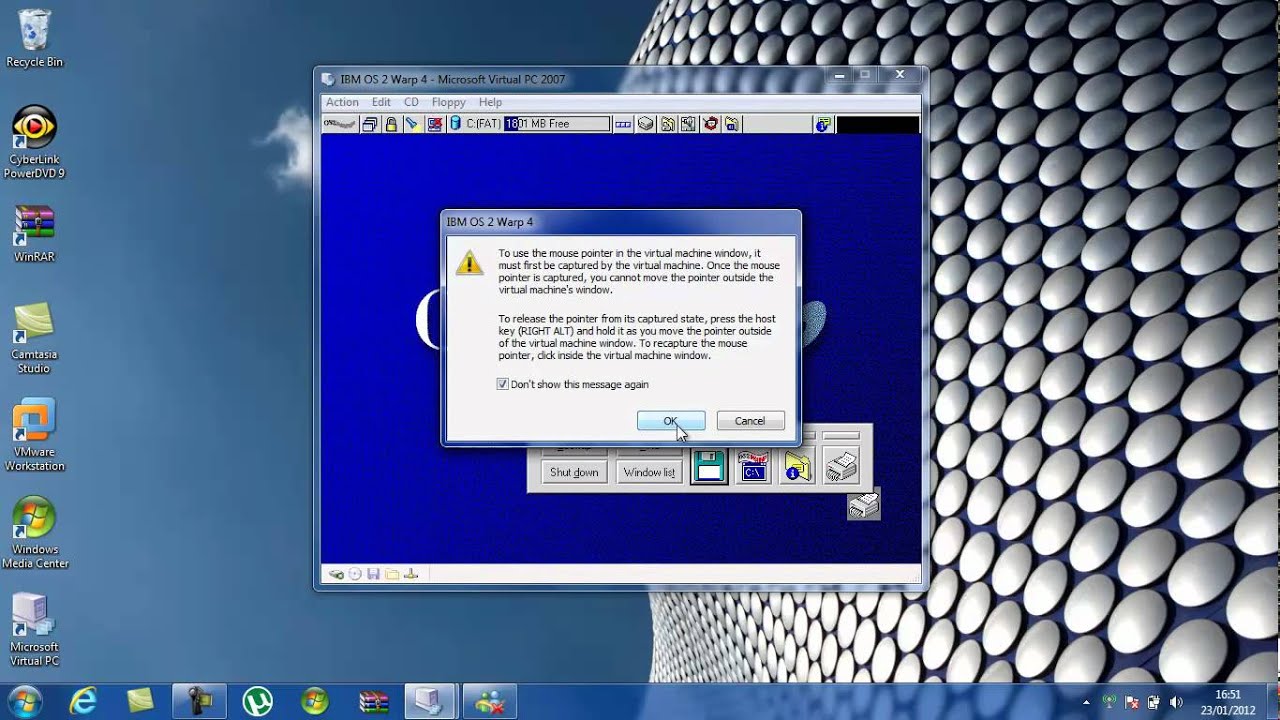Screen dimensions: 1280x720
Task: Select VMware Workstation desktop shortcut
Action: [34, 435]
